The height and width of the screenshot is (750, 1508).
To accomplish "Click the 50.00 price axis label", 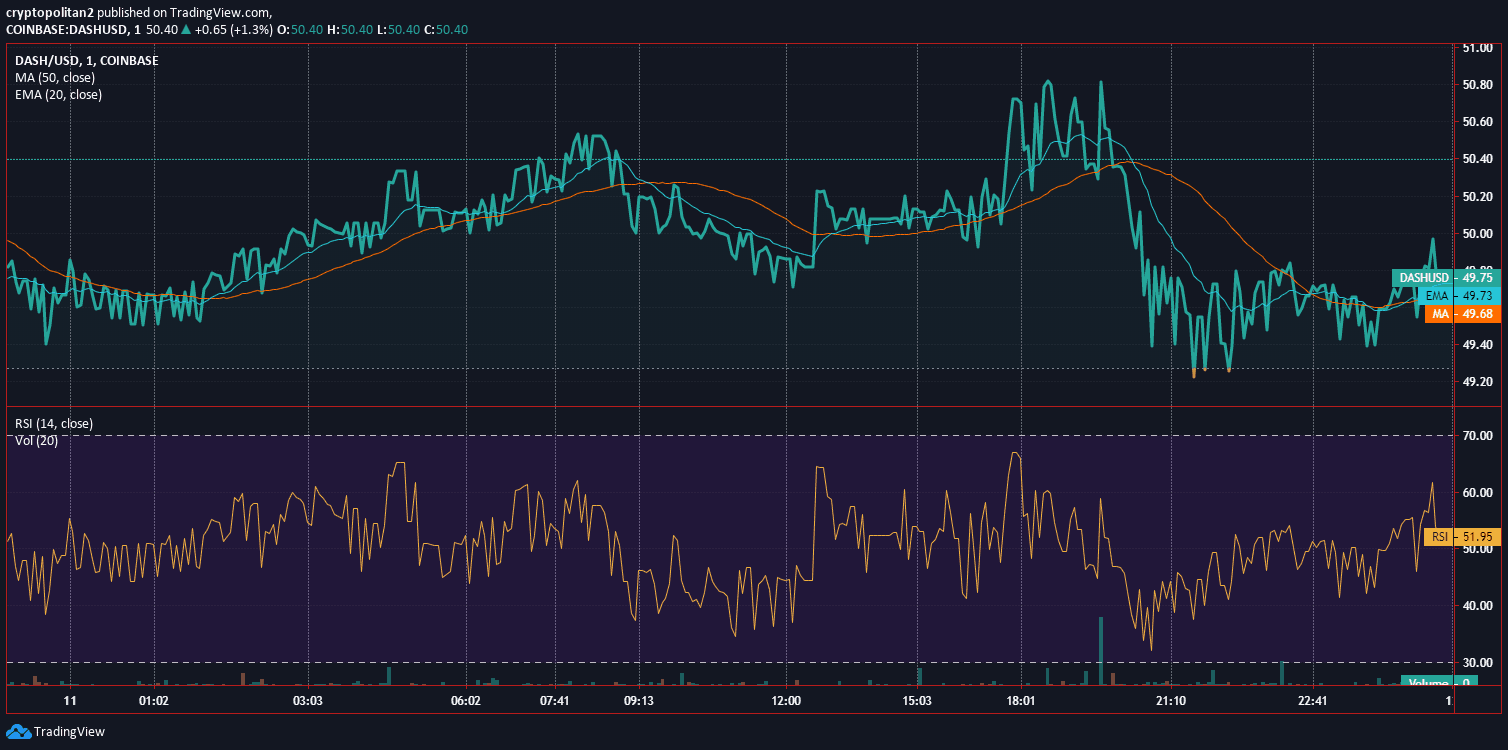I will (1478, 234).
